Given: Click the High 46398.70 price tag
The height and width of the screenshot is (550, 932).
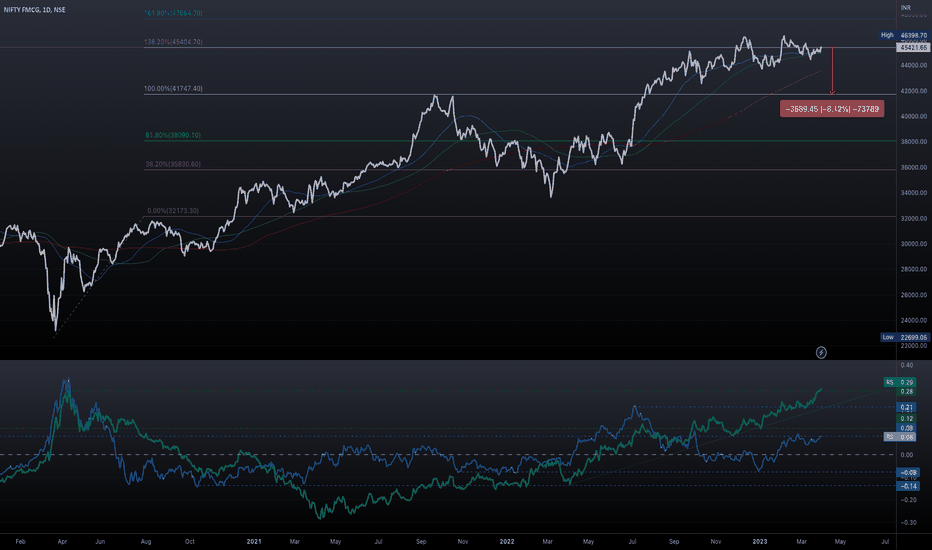Looking at the screenshot, I should click(904, 35).
